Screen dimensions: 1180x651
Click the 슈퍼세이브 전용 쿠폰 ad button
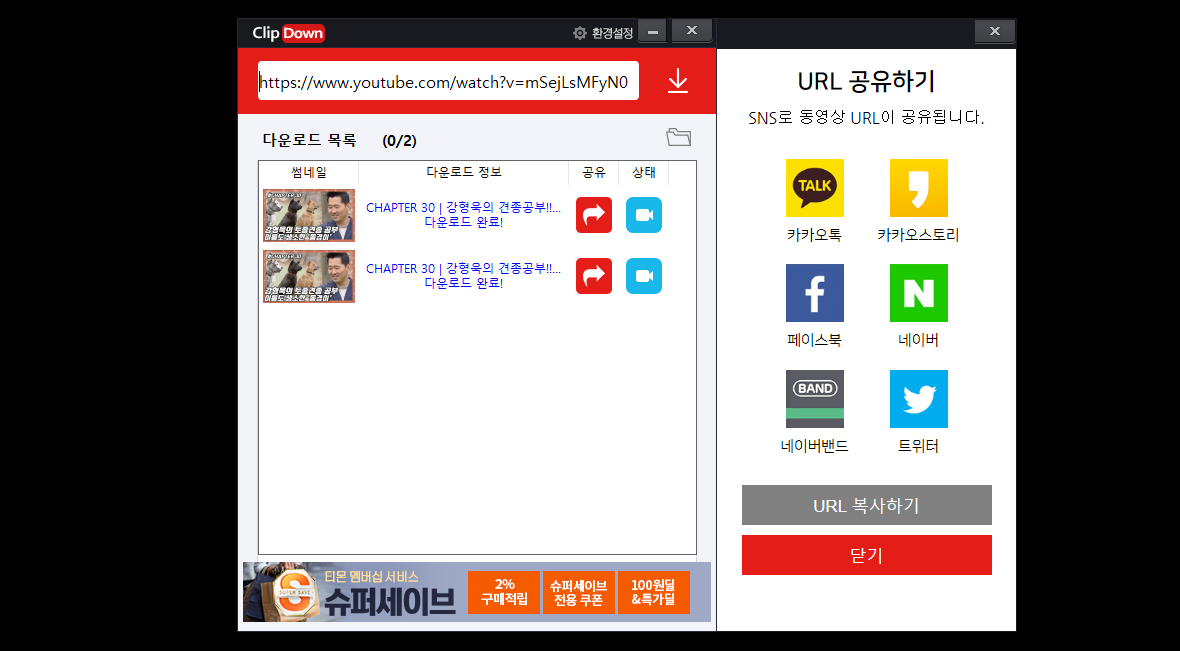[x=578, y=592]
